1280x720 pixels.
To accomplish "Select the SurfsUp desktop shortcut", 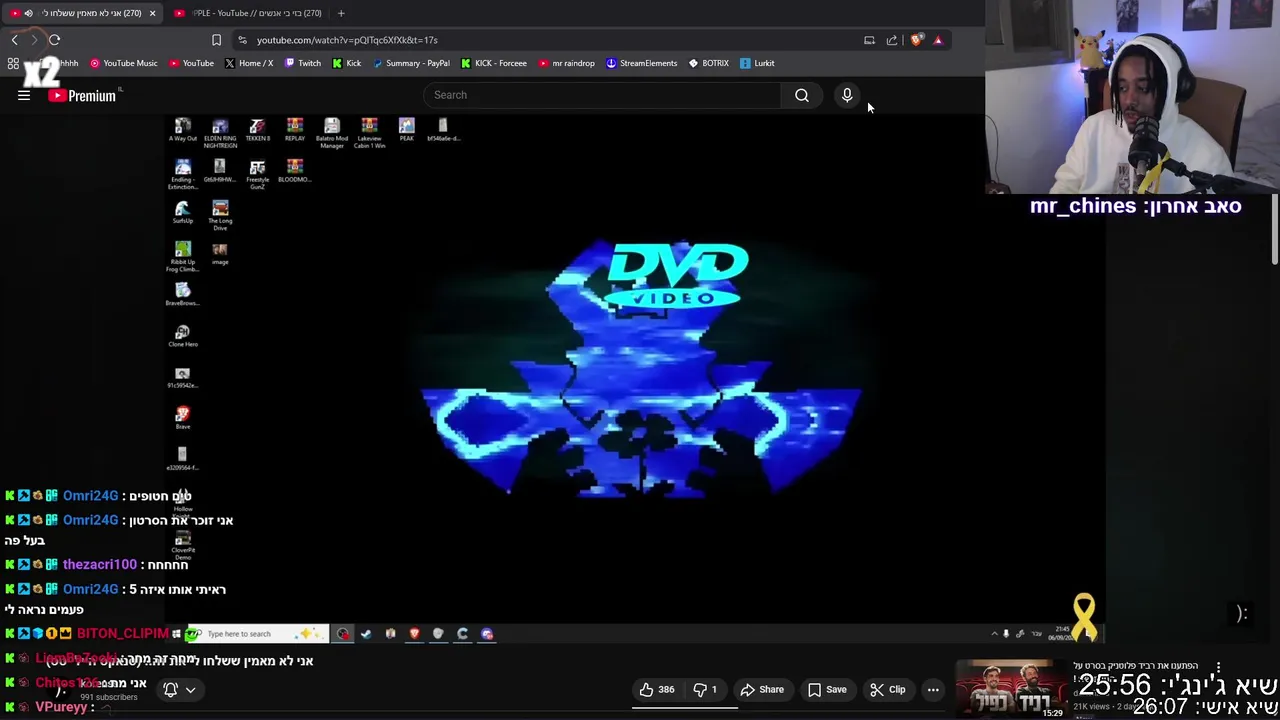I will click(182, 212).
